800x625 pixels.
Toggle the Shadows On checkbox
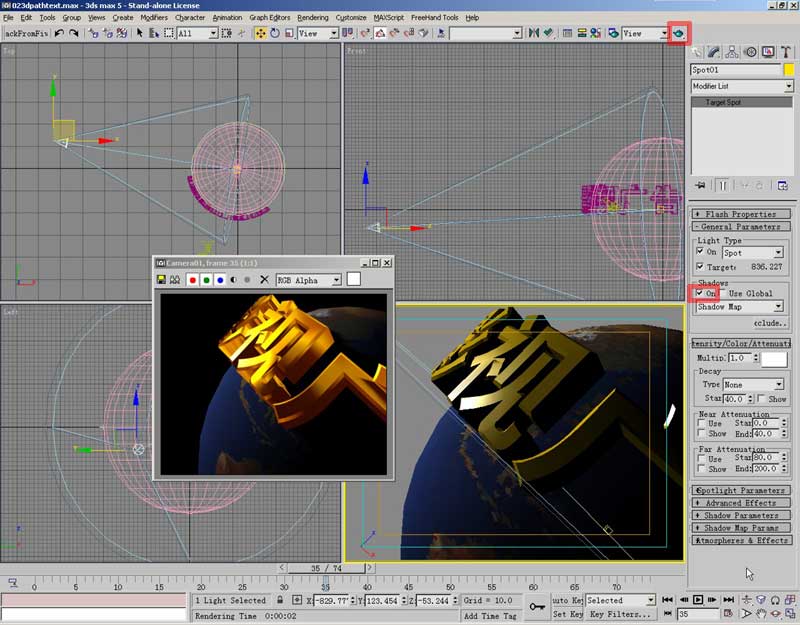pos(700,294)
